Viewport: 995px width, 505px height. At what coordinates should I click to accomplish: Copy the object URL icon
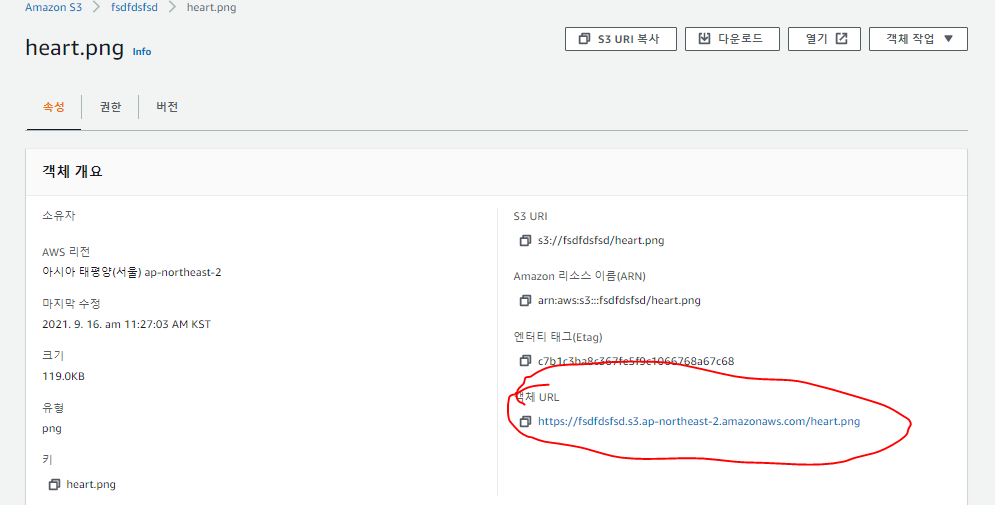pyautogui.click(x=525, y=421)
